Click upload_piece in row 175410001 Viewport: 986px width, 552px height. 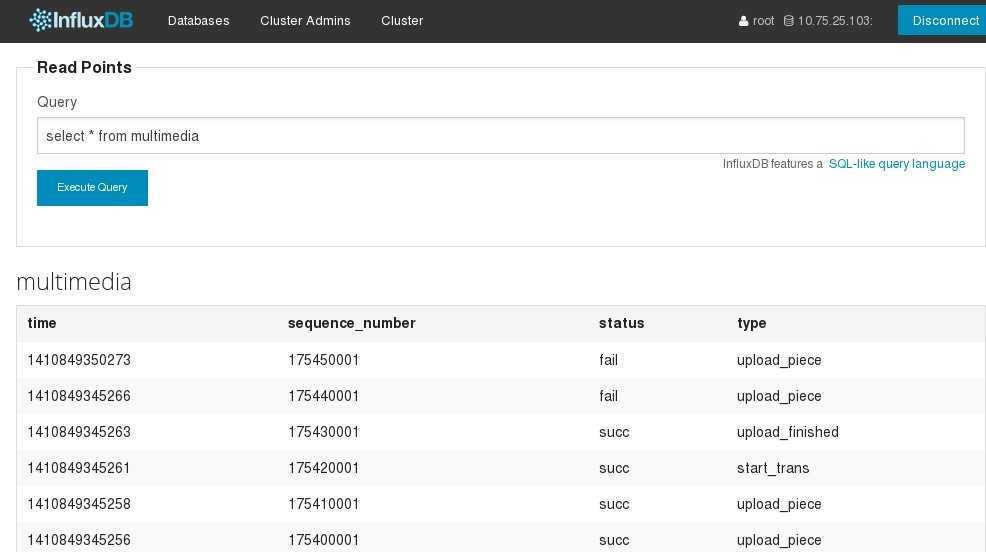[779, 504]
